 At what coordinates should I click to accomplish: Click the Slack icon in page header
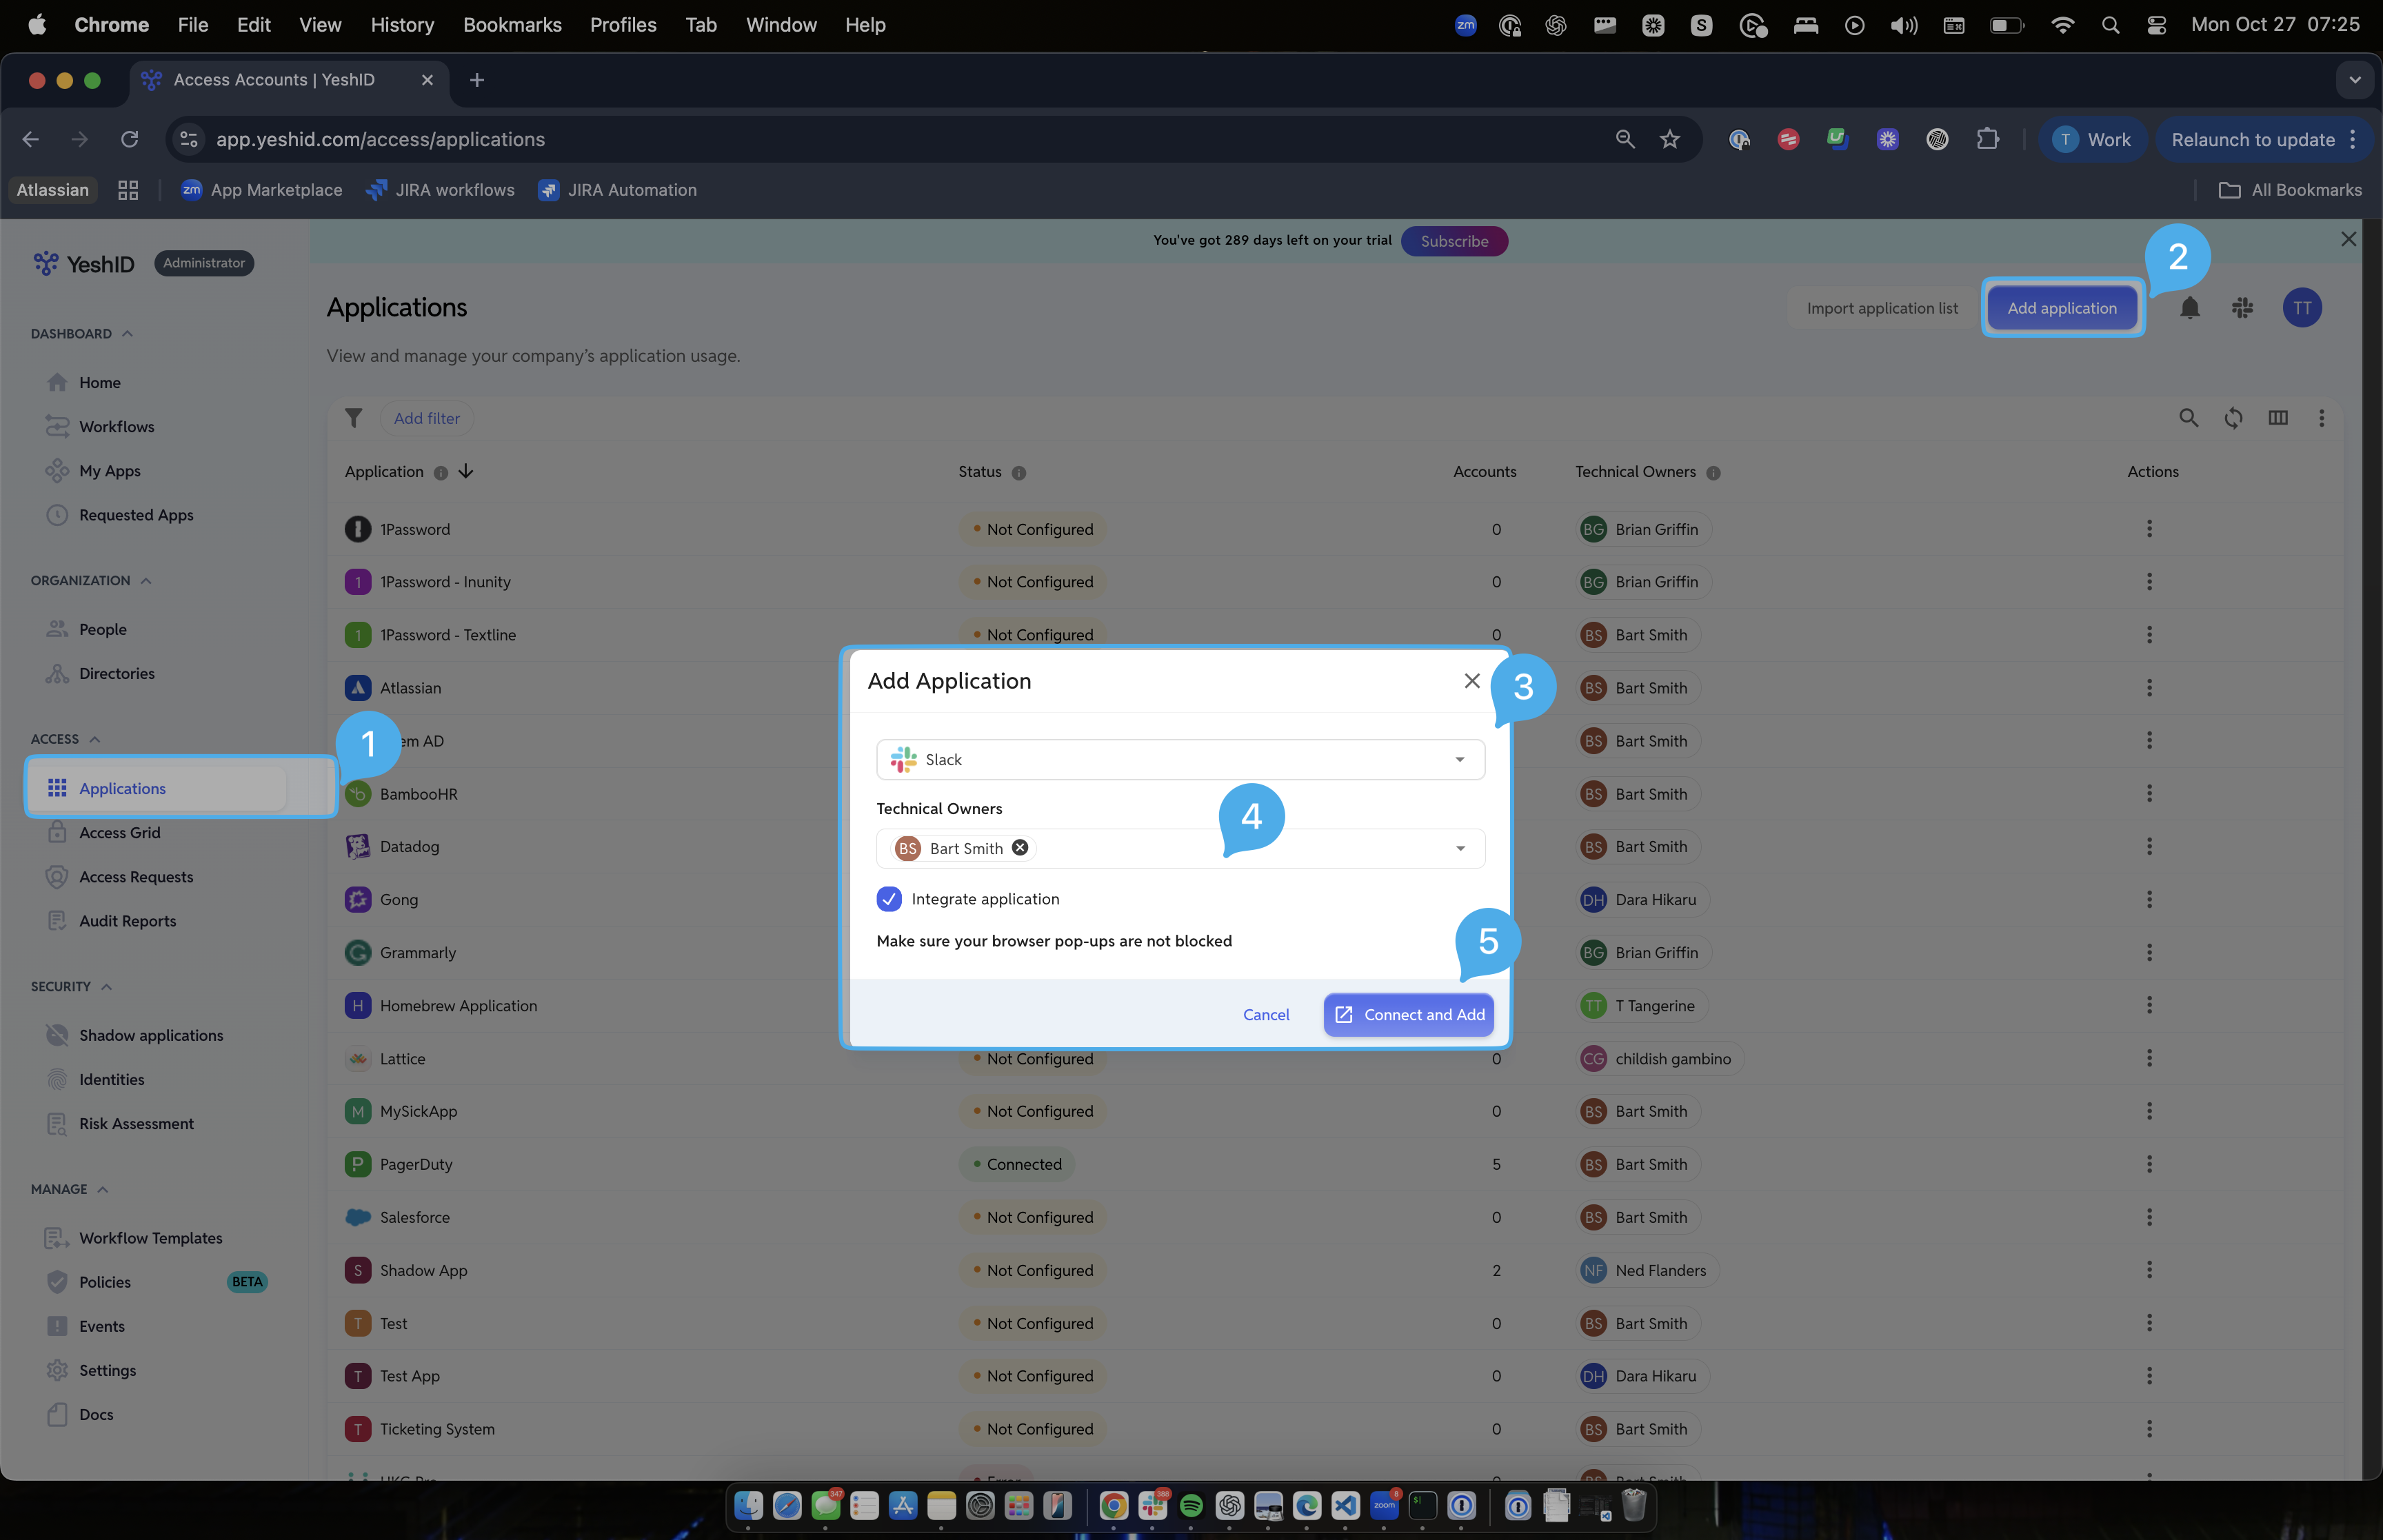click(2242, 308)
